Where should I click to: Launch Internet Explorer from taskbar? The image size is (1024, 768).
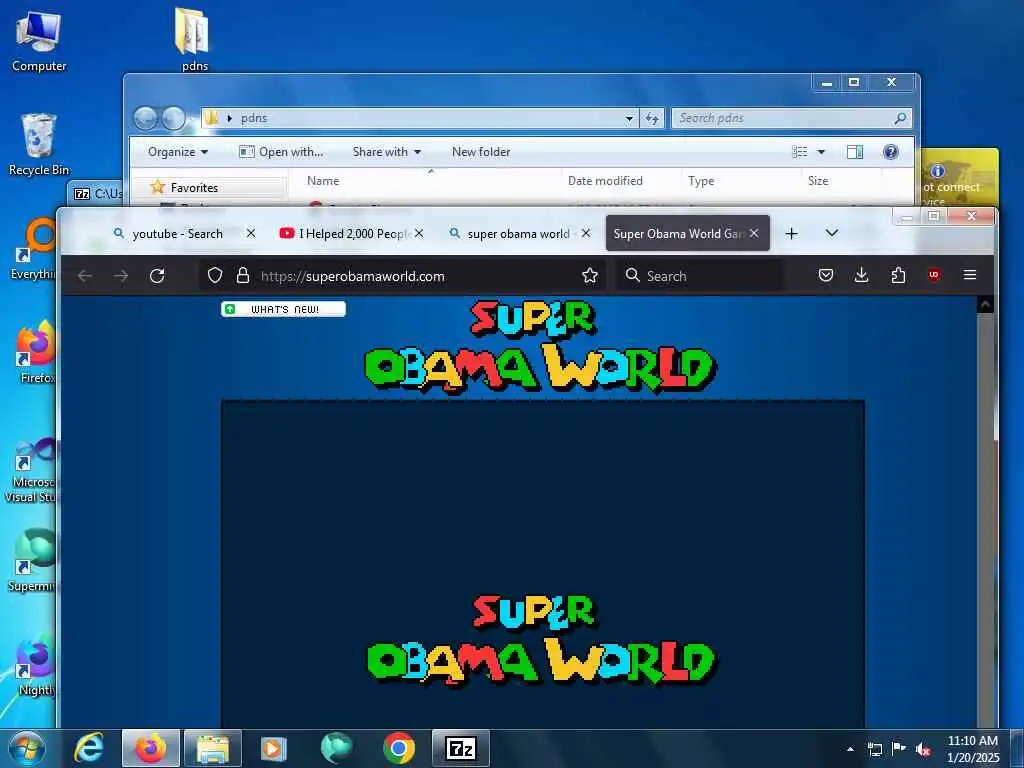[x=88, y=748]
